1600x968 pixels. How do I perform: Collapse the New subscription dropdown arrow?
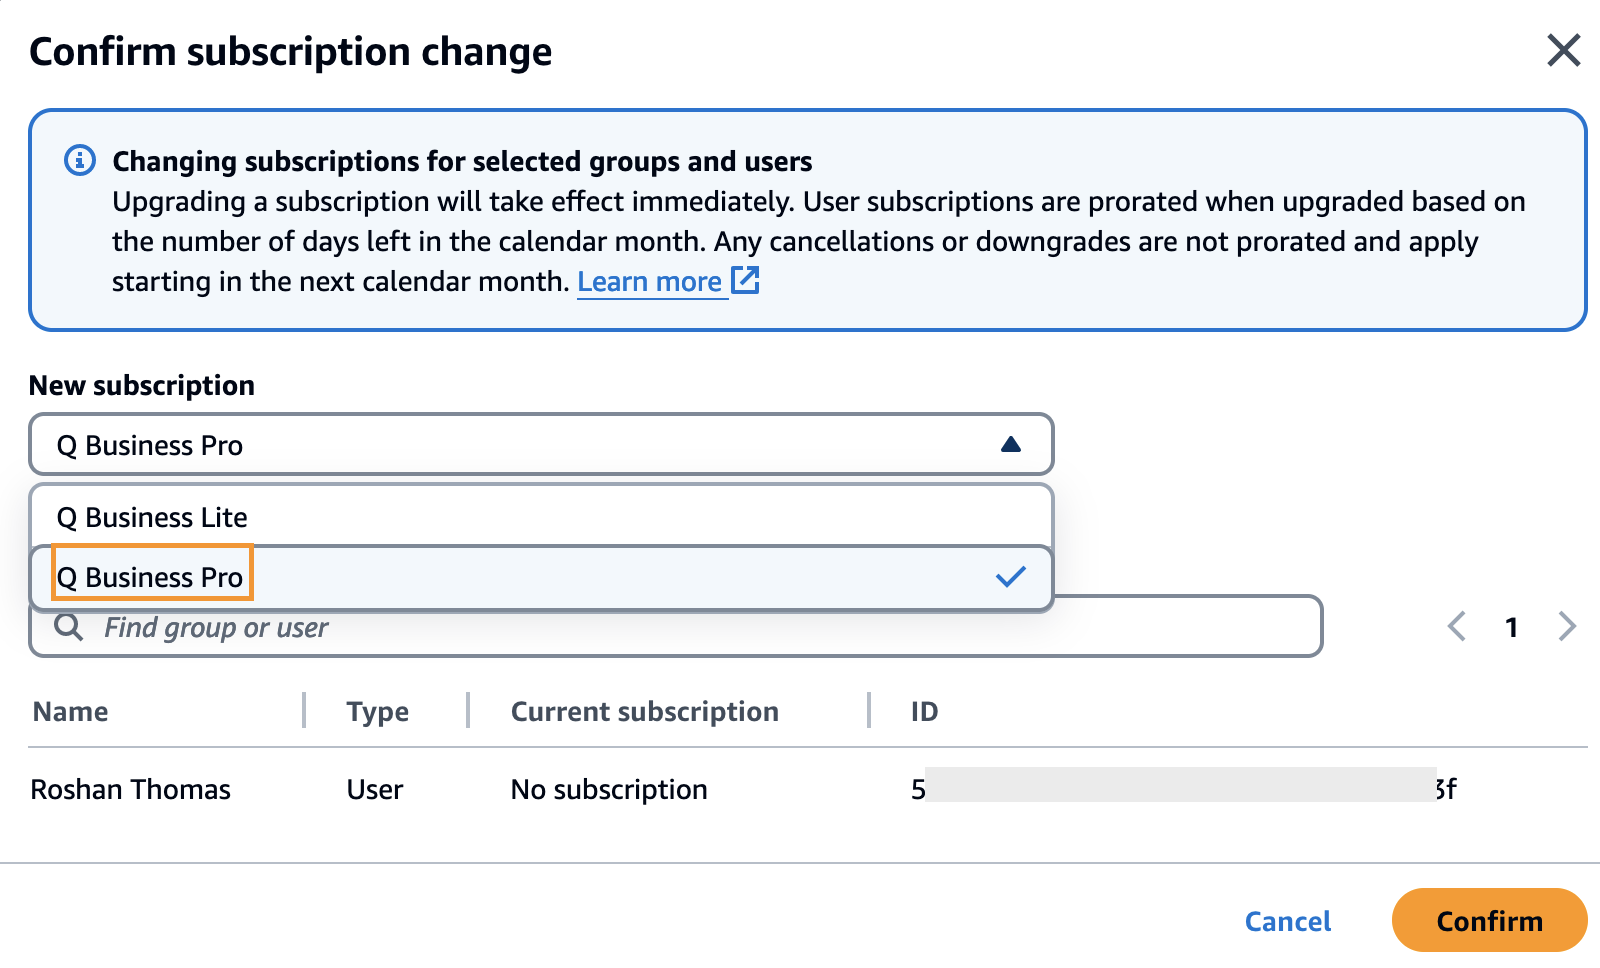1011,445
